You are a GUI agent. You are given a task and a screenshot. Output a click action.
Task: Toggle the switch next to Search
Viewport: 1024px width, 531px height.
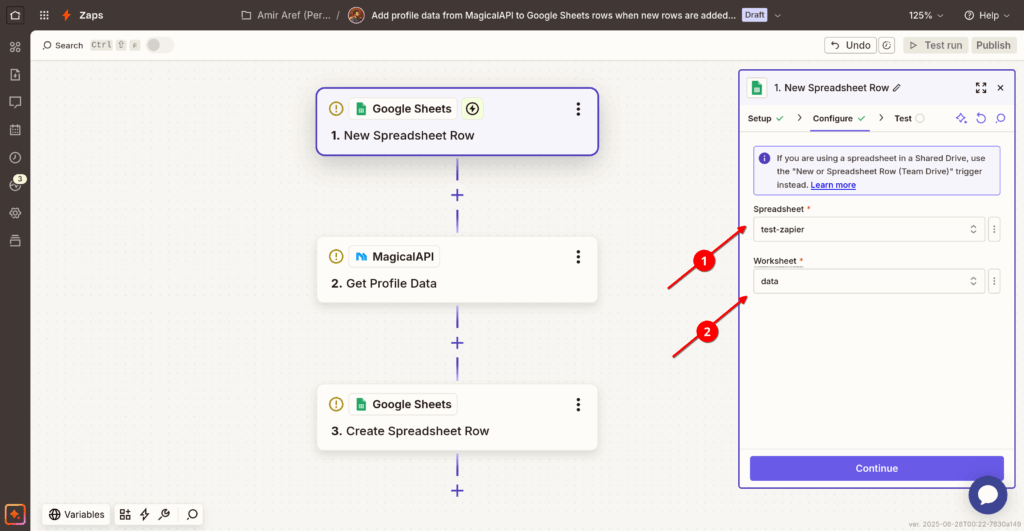159,45
